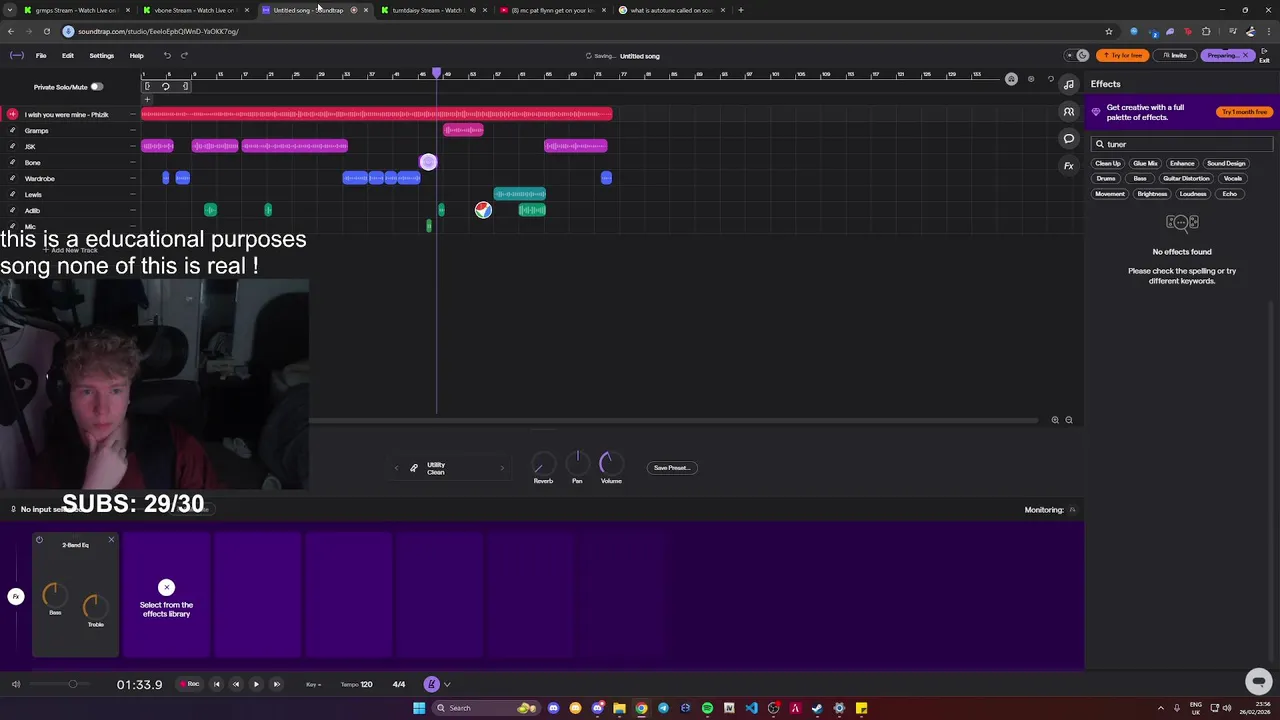Open metronome options dropdown arrow
Image resolution: width=1280 pixels, height=720 pixels.
447,684
